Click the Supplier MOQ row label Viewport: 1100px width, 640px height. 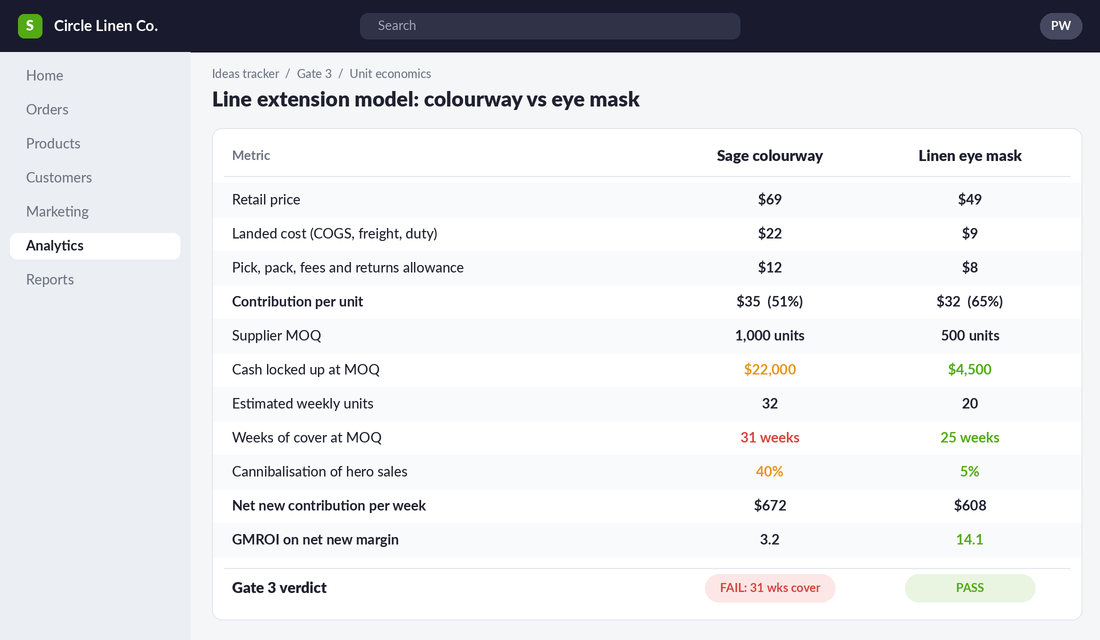276,335
